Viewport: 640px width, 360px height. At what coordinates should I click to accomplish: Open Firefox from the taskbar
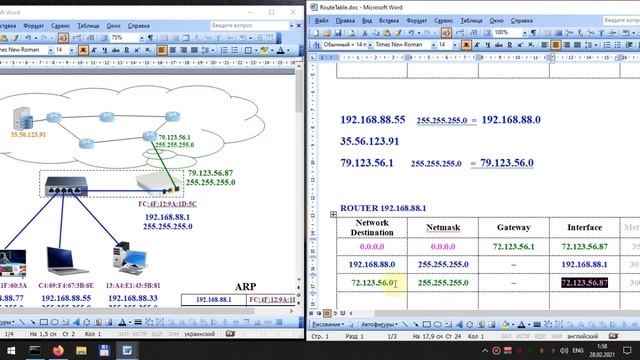click(x=58, y=350)
